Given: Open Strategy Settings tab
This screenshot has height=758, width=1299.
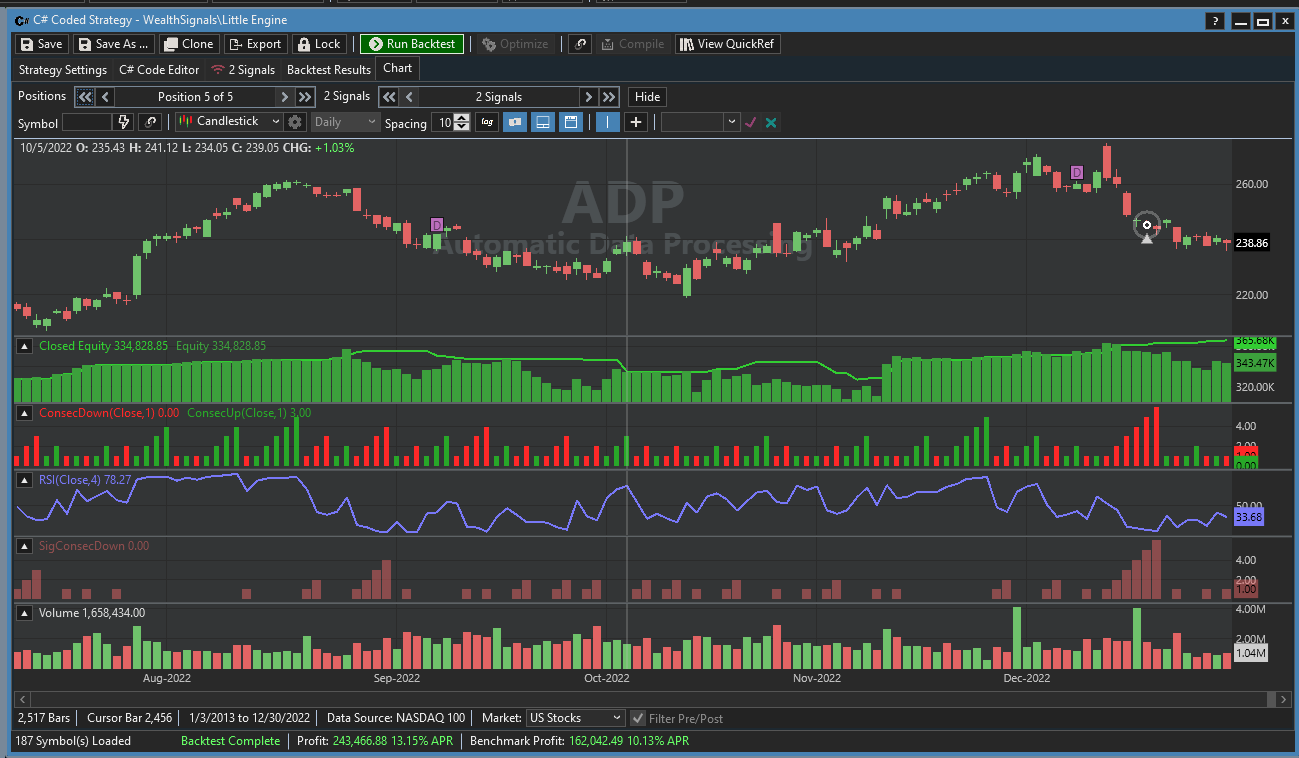Looking at the screenshot, I should click(x=63, y=70).
